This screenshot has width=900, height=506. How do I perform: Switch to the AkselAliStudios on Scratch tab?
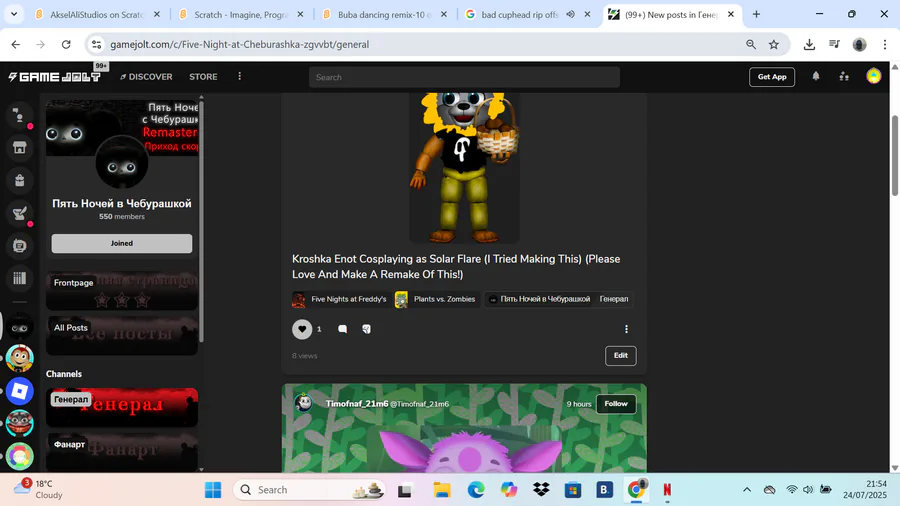pos(97,14)
